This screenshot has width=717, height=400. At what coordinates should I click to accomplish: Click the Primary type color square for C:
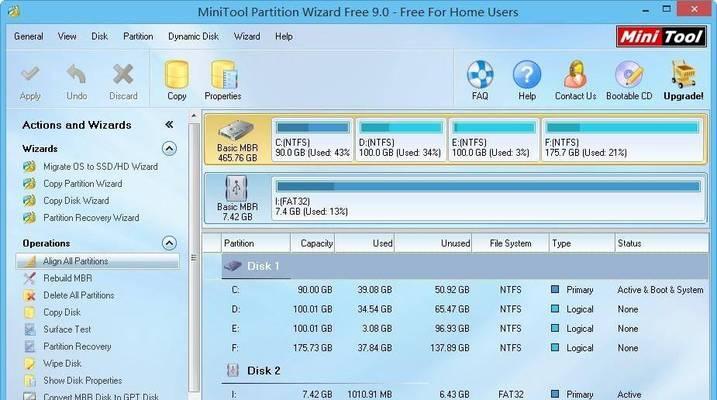coord(555,289)
